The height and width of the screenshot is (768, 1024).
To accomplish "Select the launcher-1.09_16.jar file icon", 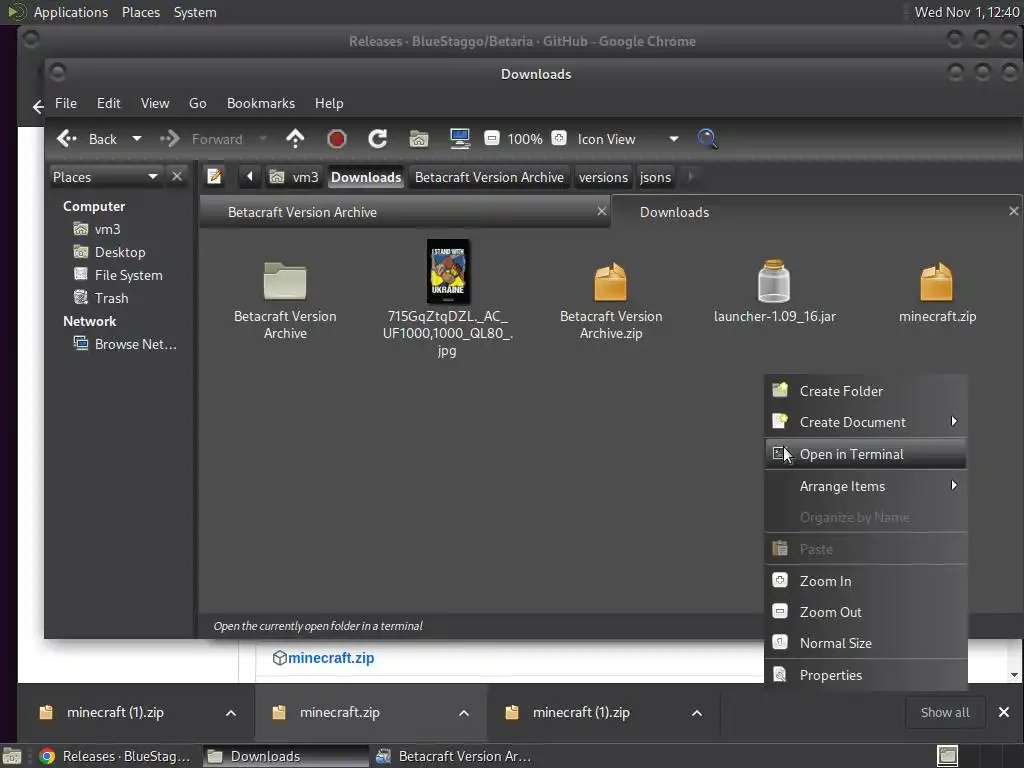I will point(774,281).
